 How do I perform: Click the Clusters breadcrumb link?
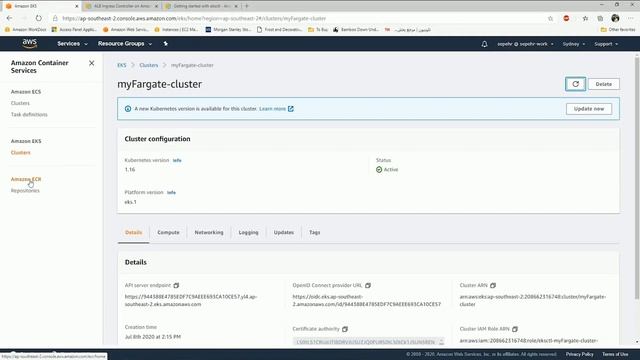149,65
